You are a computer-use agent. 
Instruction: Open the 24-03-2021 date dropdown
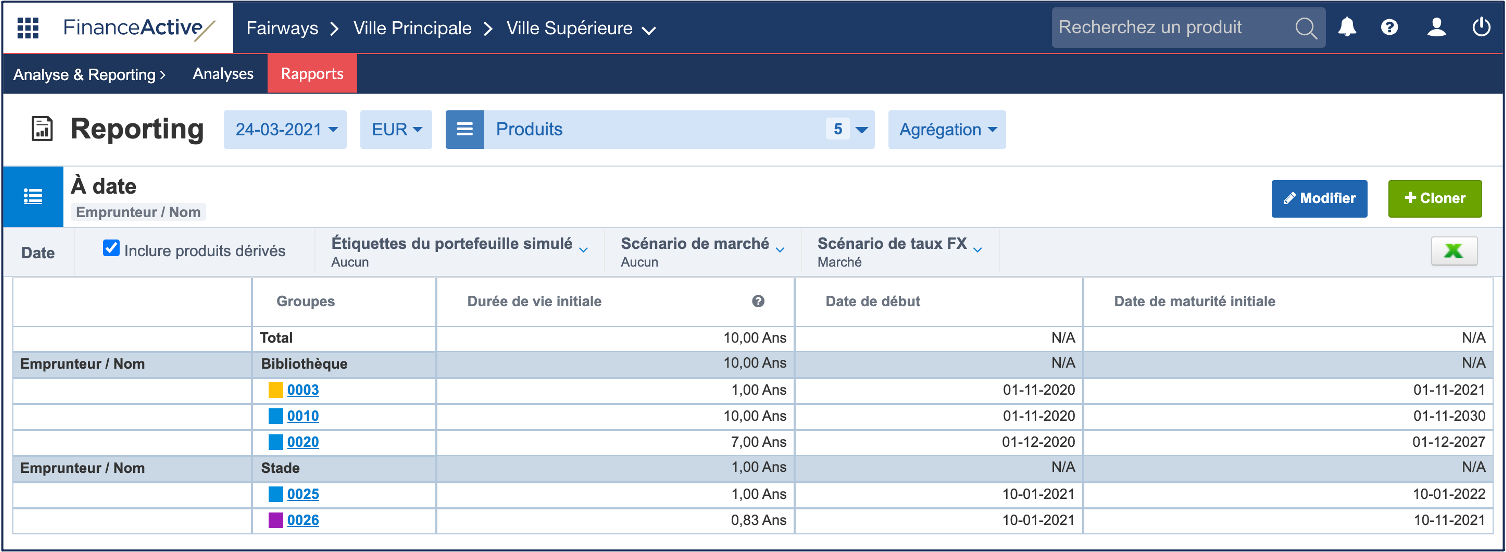coord(285,130)
